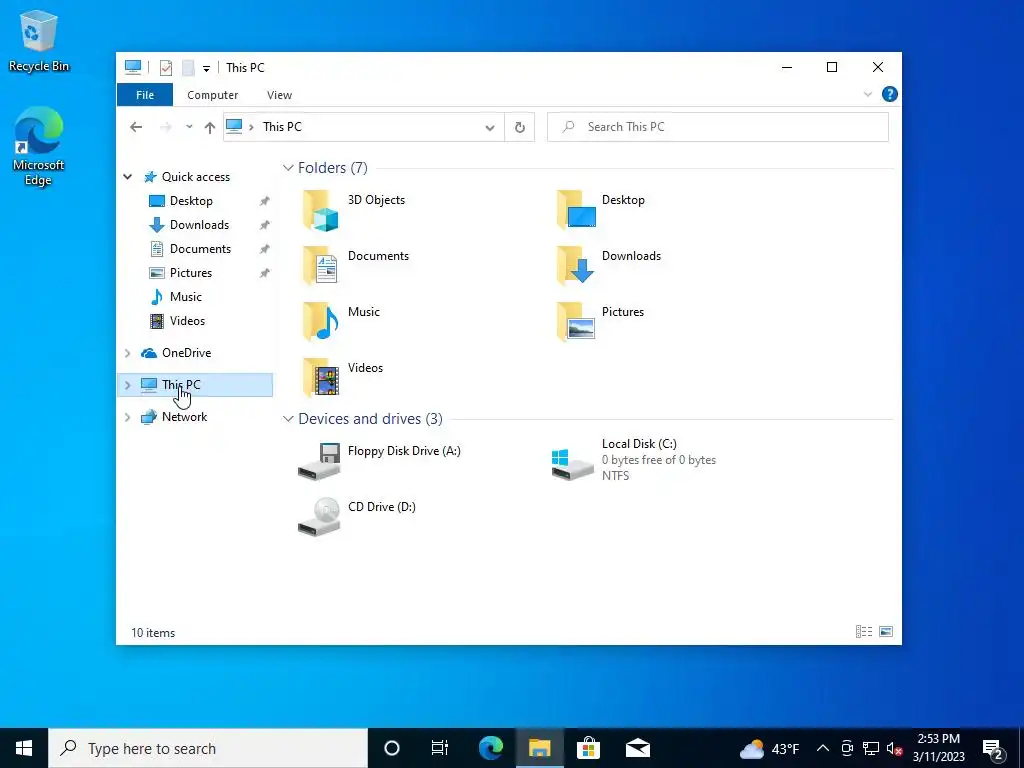This screenshot has height=768, width=1024.
Task: Switch to details view icon in status bar
Action: (x=864, y=632)
